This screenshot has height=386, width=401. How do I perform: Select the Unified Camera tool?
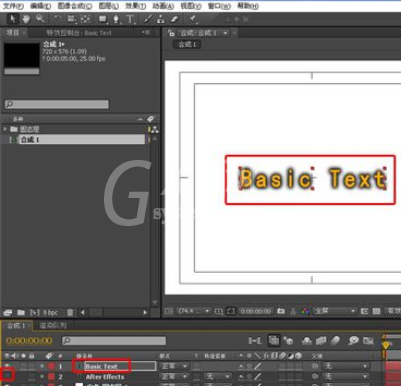click(x=71, y=19)
